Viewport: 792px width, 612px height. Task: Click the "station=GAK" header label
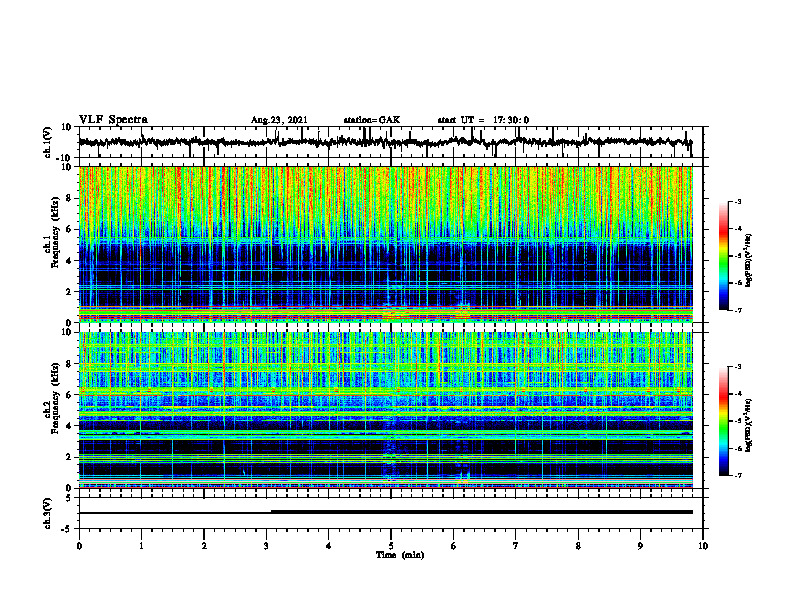372,120
